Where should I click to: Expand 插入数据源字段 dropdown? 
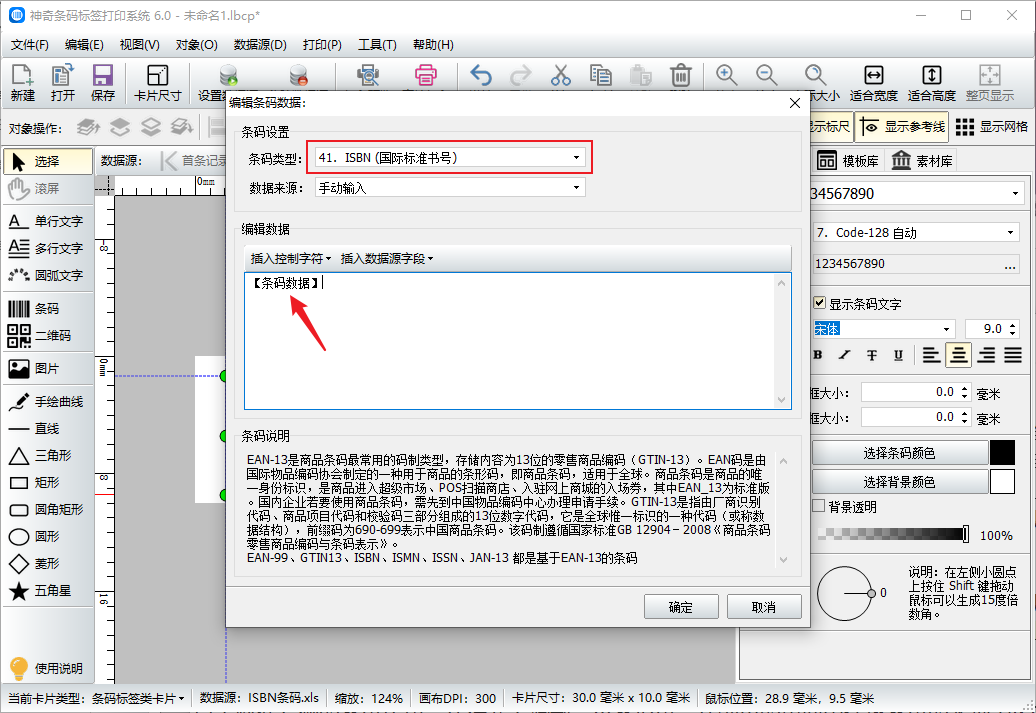pyautogui.click(x=387, y=258)
